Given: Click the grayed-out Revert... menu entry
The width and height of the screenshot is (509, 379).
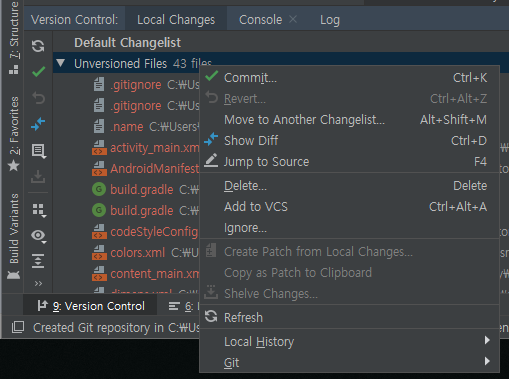Looking at the screenshot, I should (x=349, y=99).
